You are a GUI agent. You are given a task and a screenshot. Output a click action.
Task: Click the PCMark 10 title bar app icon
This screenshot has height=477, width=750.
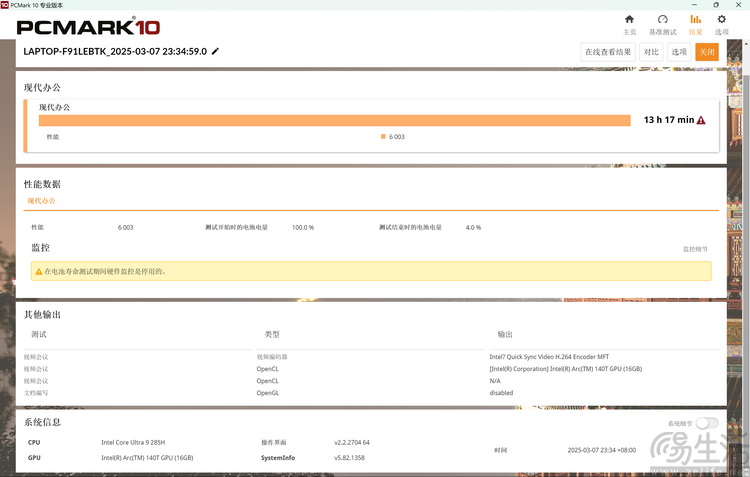5,5
